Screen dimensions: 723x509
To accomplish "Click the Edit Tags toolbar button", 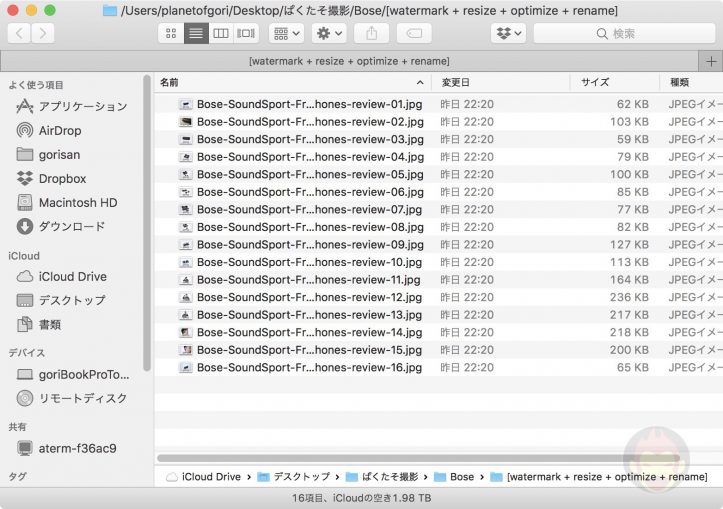I will pyautogui.click(x=414, y=33).
